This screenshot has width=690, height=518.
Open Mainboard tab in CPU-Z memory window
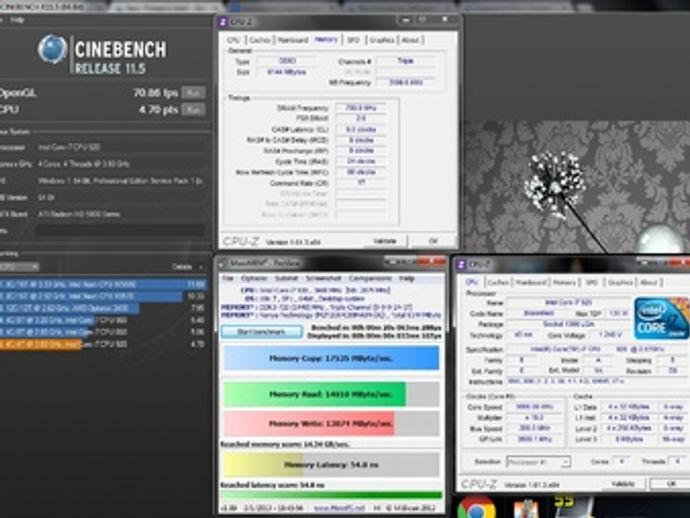[293, 40]
